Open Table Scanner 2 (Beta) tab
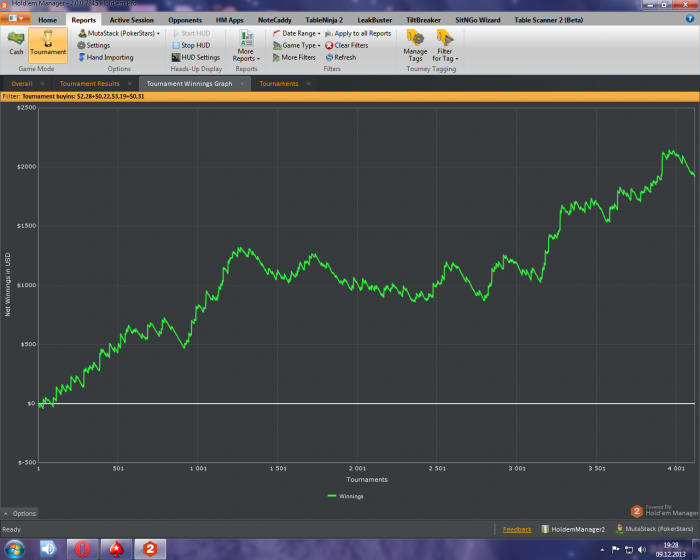 click(x=549, y=20)
